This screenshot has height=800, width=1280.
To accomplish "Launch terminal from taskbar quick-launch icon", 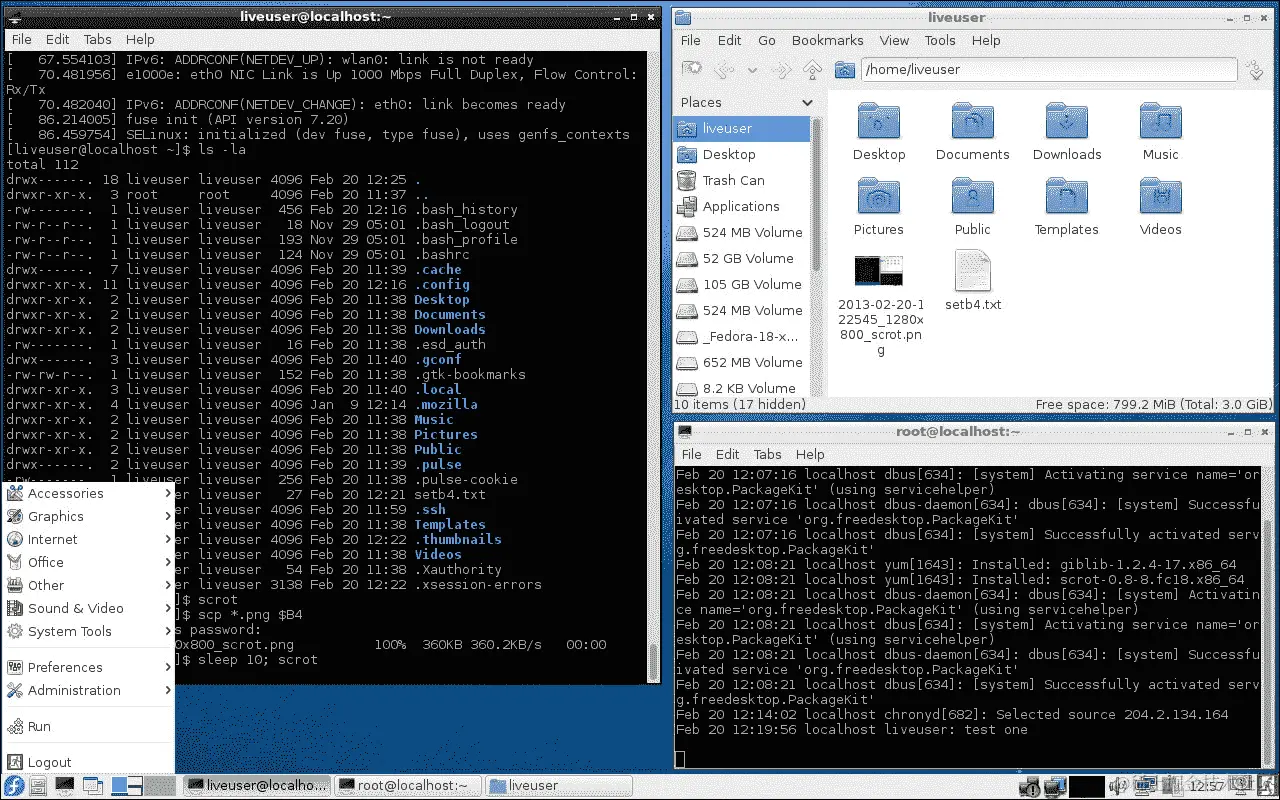I will pyautogui.click(x=64, y=786).
